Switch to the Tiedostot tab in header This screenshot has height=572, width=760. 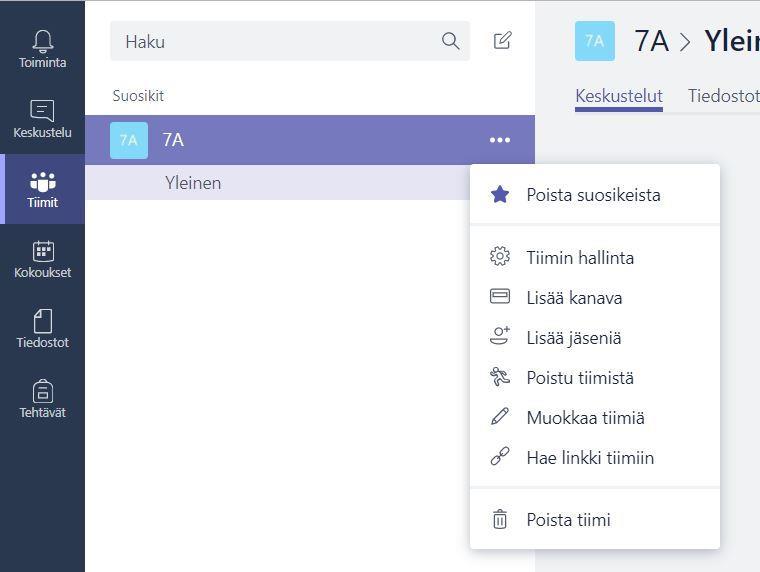[x=724, y=96]
